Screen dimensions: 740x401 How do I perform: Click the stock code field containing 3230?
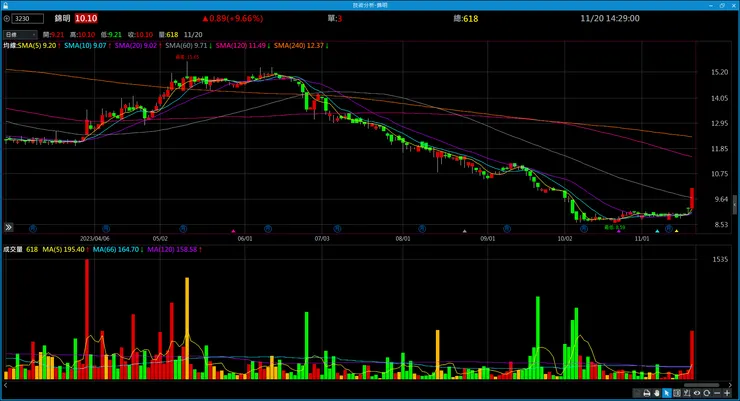[x=27, y=18]
